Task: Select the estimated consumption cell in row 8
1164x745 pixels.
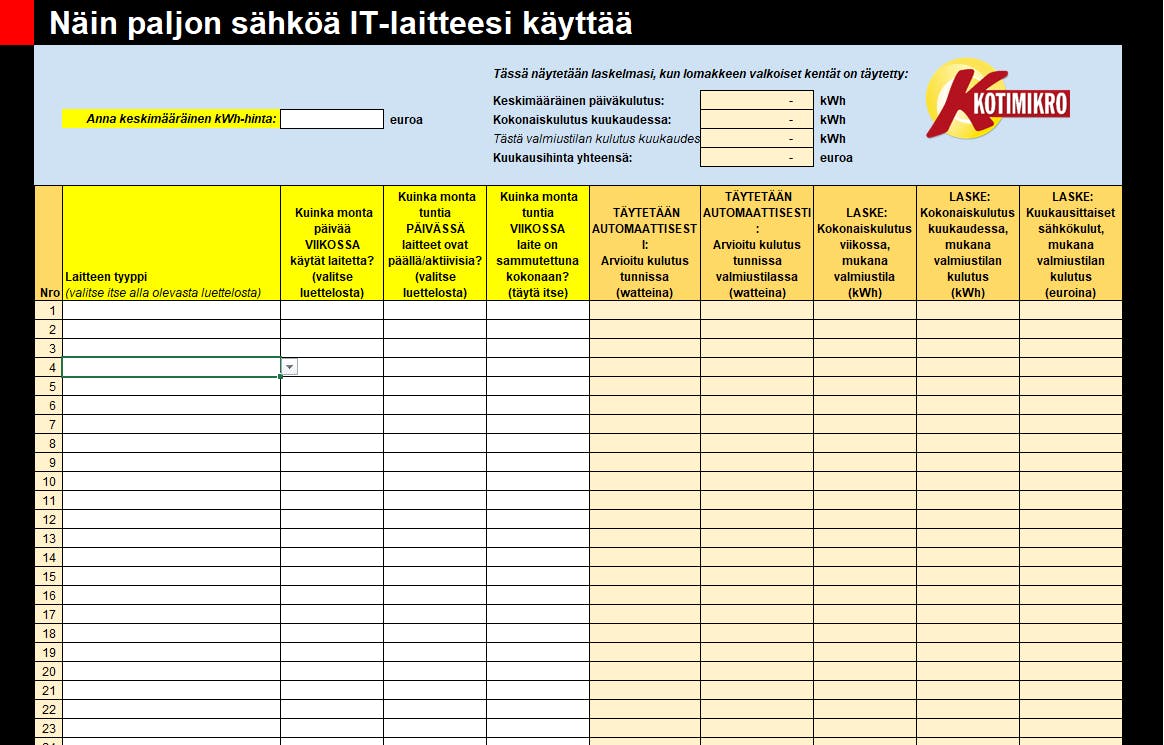Action: [644, 444]
